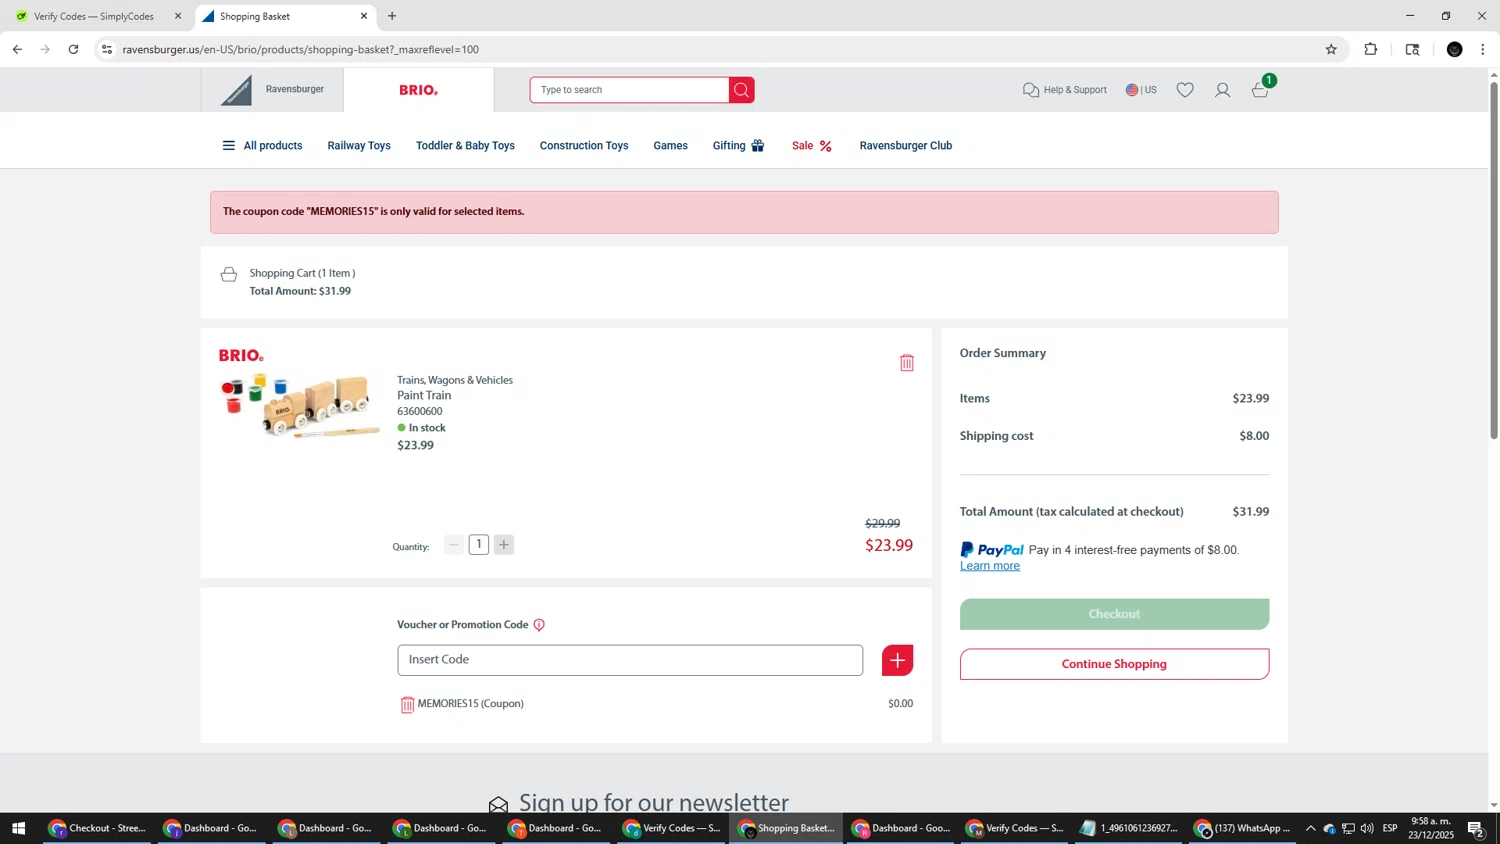The width and height of the screenshot is (1500, 844).
Task: Click the Trains, Wagons & Vehicles category text
Action: click(455, 380)
